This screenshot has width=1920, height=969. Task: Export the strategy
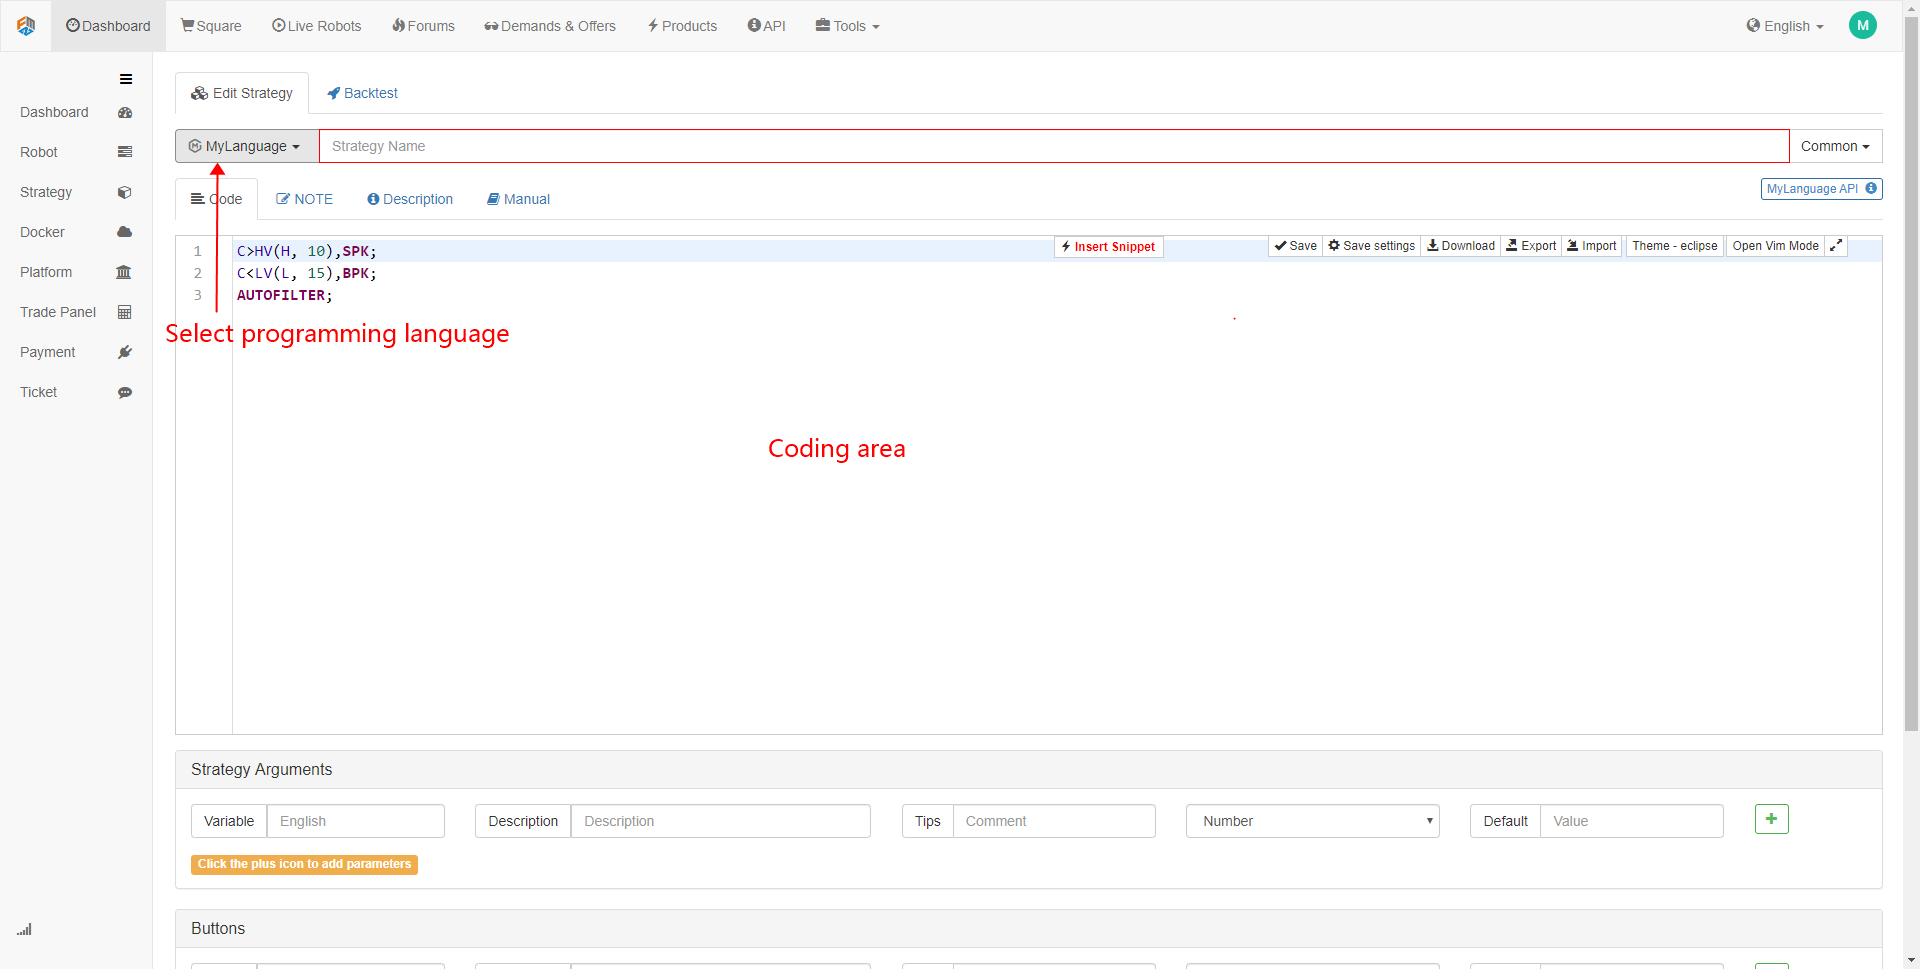pos(1531,246)
